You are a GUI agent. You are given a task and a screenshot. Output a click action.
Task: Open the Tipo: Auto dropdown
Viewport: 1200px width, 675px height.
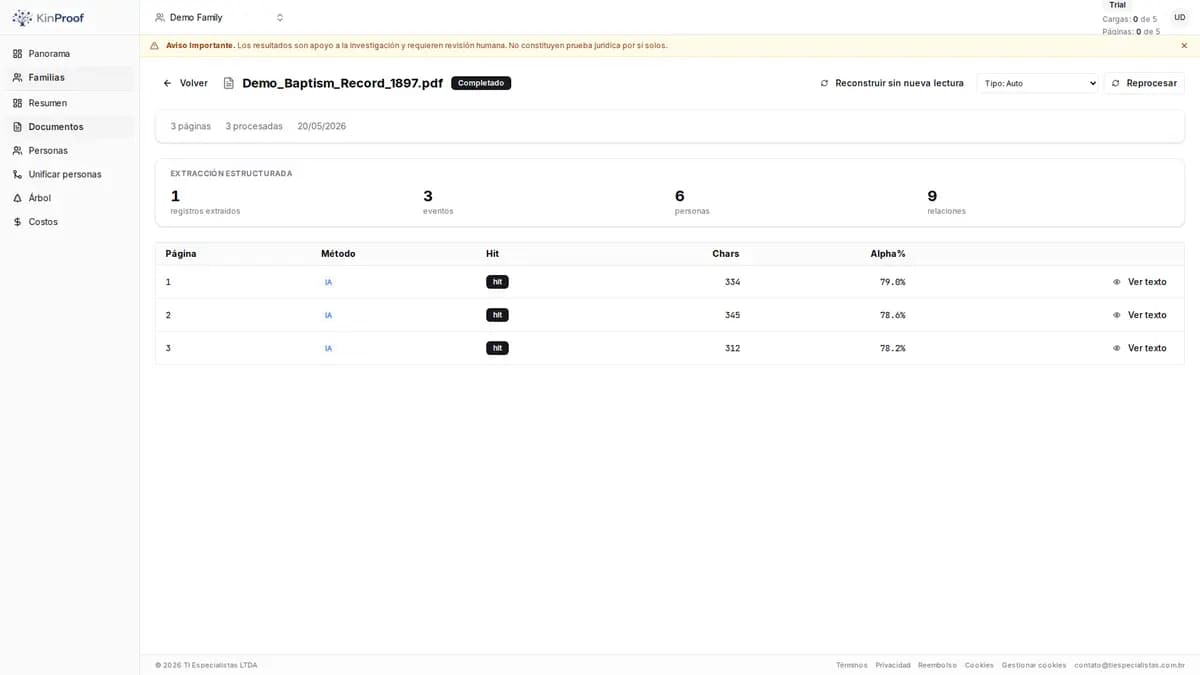1038,83
